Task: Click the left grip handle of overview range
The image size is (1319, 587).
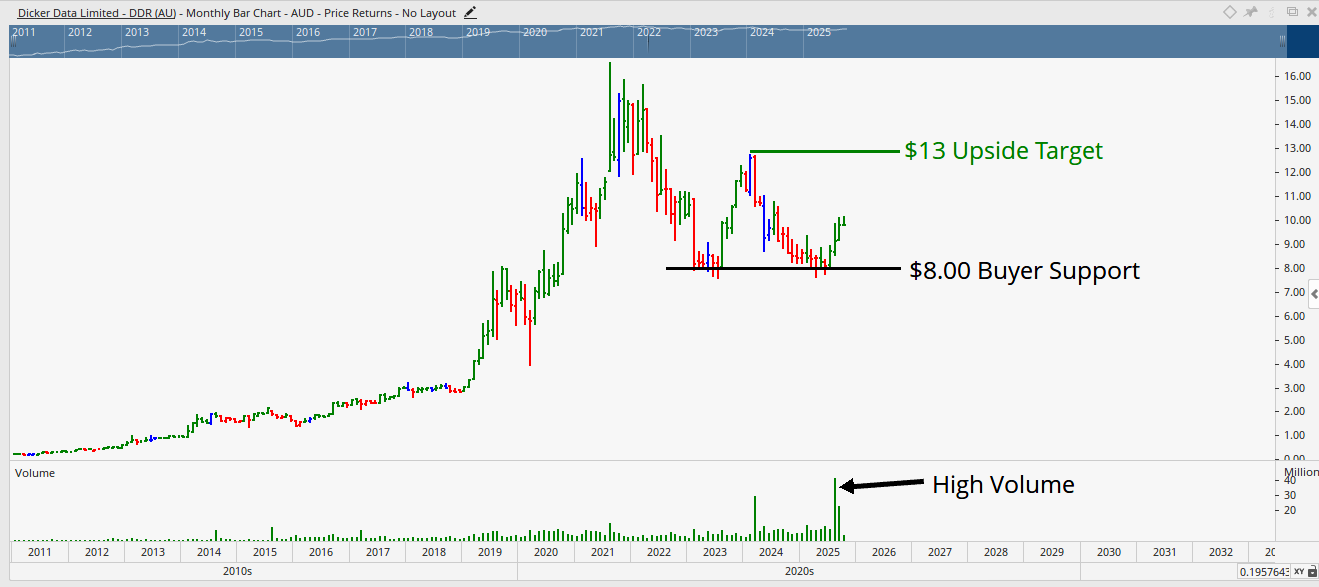Action: (15, 42)
